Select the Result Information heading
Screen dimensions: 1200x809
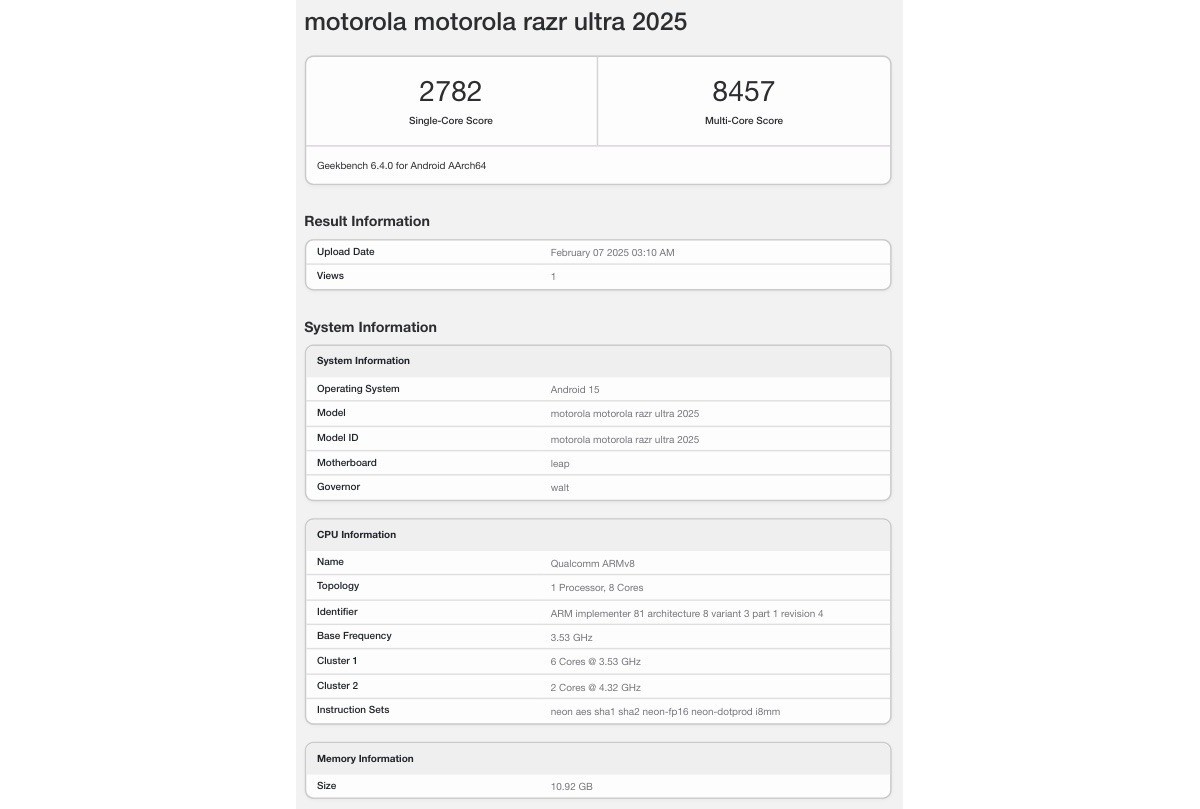[x=367, y=221]
